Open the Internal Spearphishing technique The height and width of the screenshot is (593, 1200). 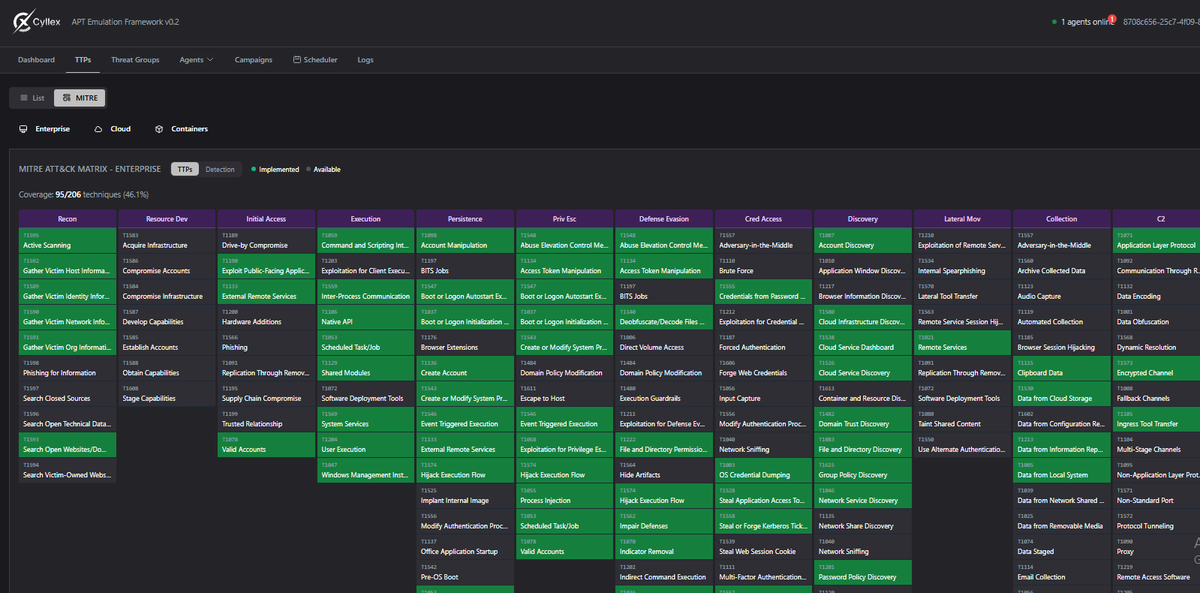coord(962,266)
